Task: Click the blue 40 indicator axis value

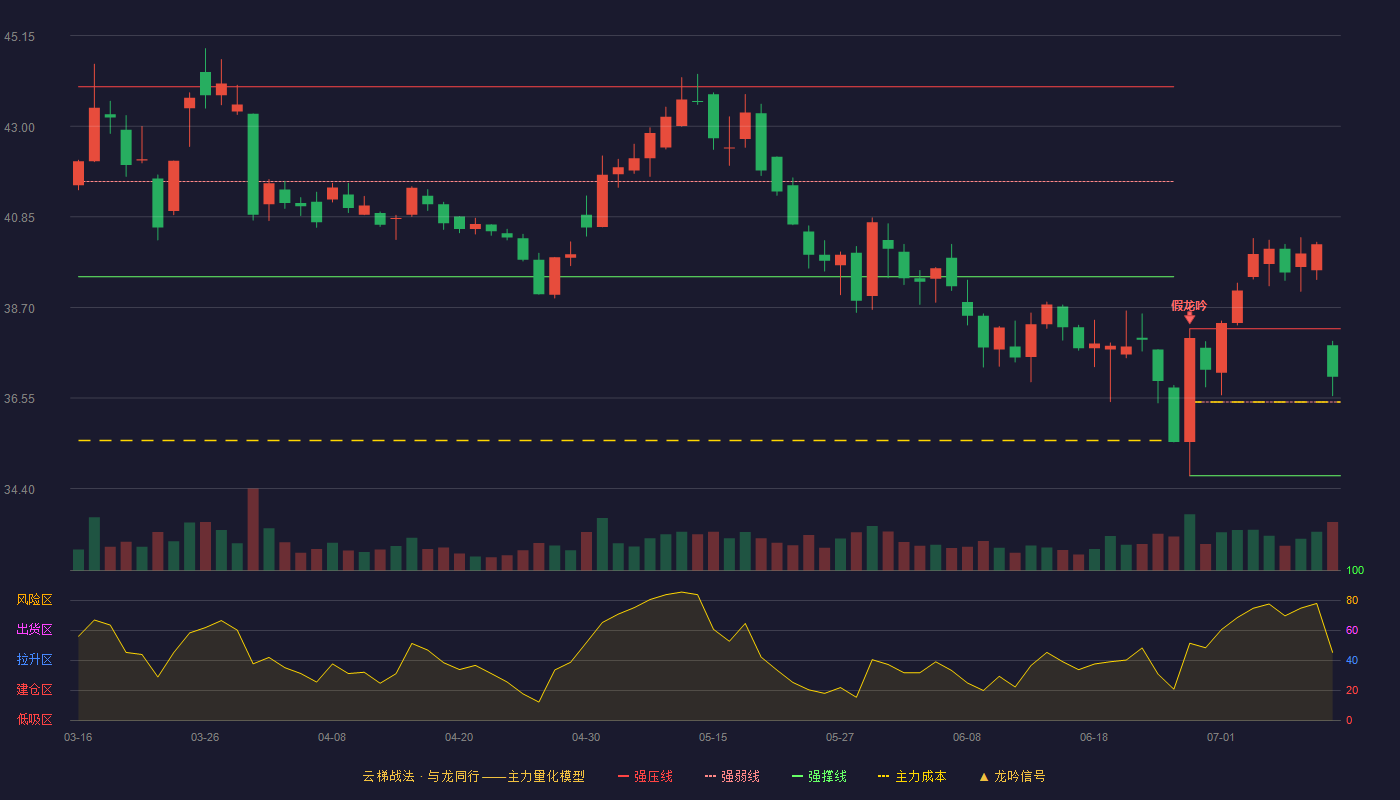Action: (1352, 660)
